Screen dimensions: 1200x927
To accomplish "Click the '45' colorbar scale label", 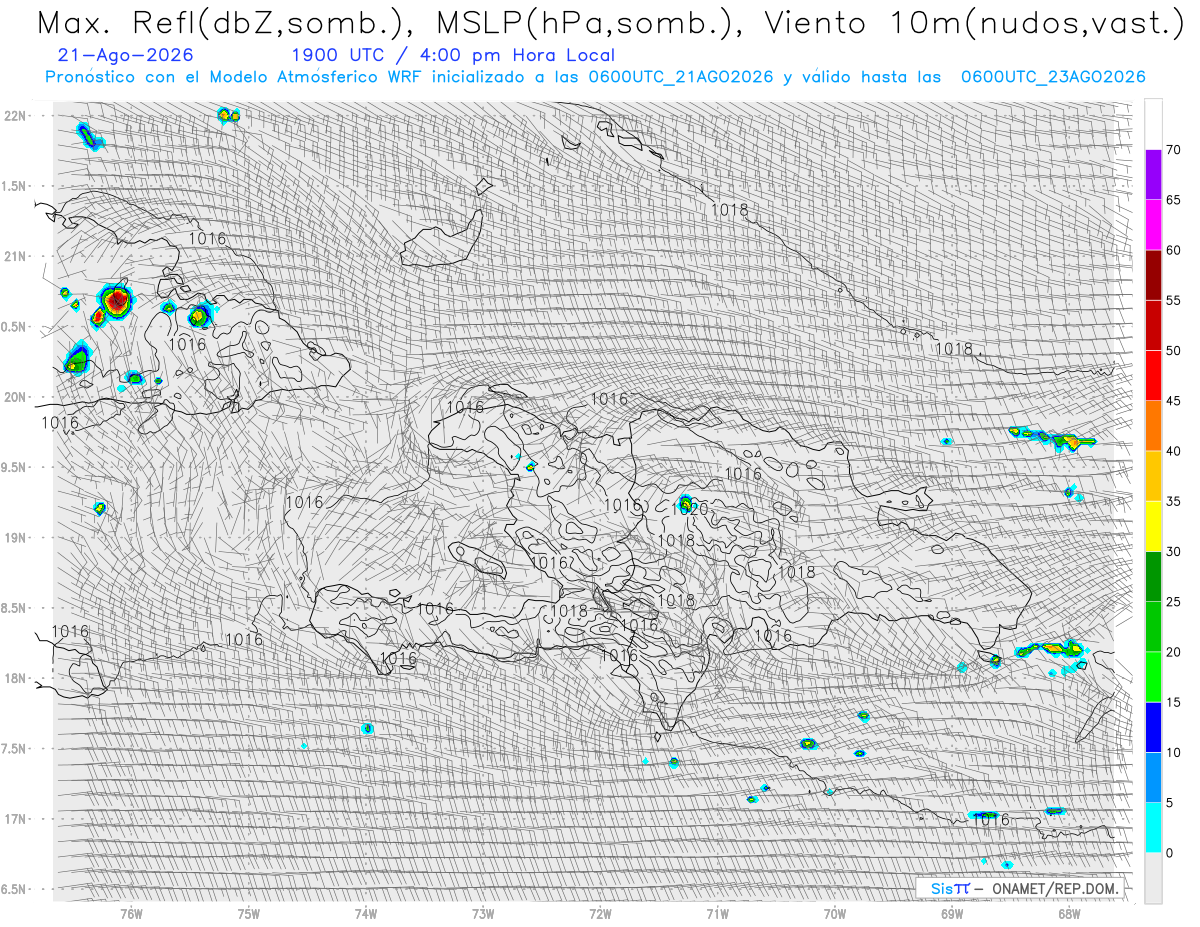I will point(1173,401).
